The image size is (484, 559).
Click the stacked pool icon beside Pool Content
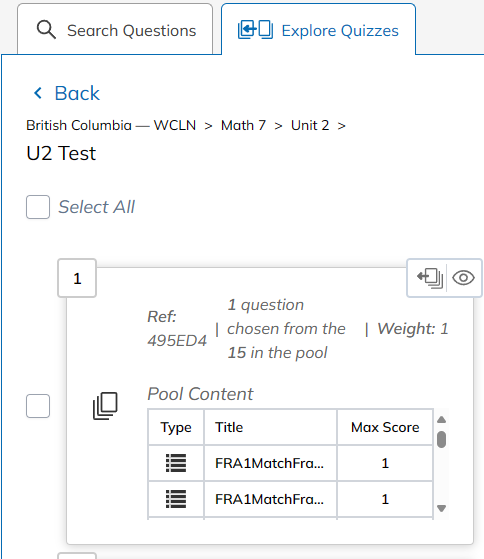click(105, 406)
